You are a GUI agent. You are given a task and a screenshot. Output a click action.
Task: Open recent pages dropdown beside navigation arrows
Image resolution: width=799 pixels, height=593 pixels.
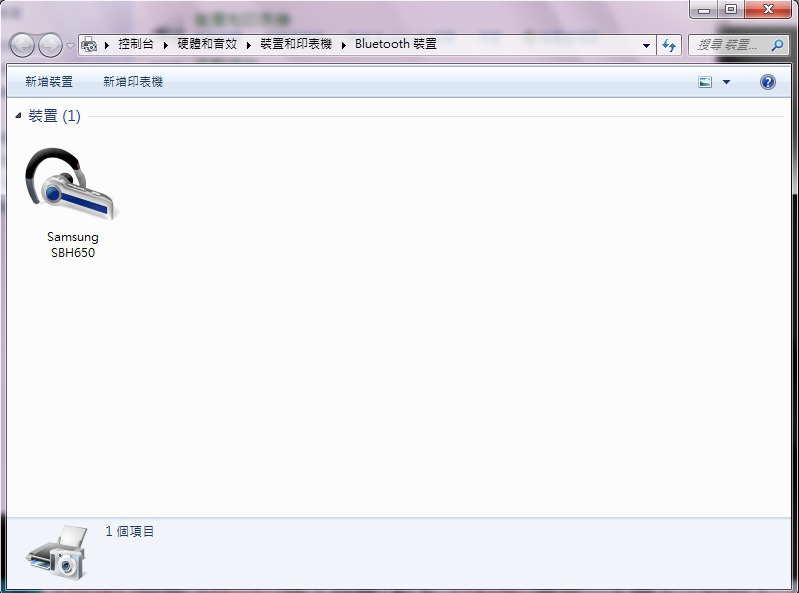coord(70,46)
